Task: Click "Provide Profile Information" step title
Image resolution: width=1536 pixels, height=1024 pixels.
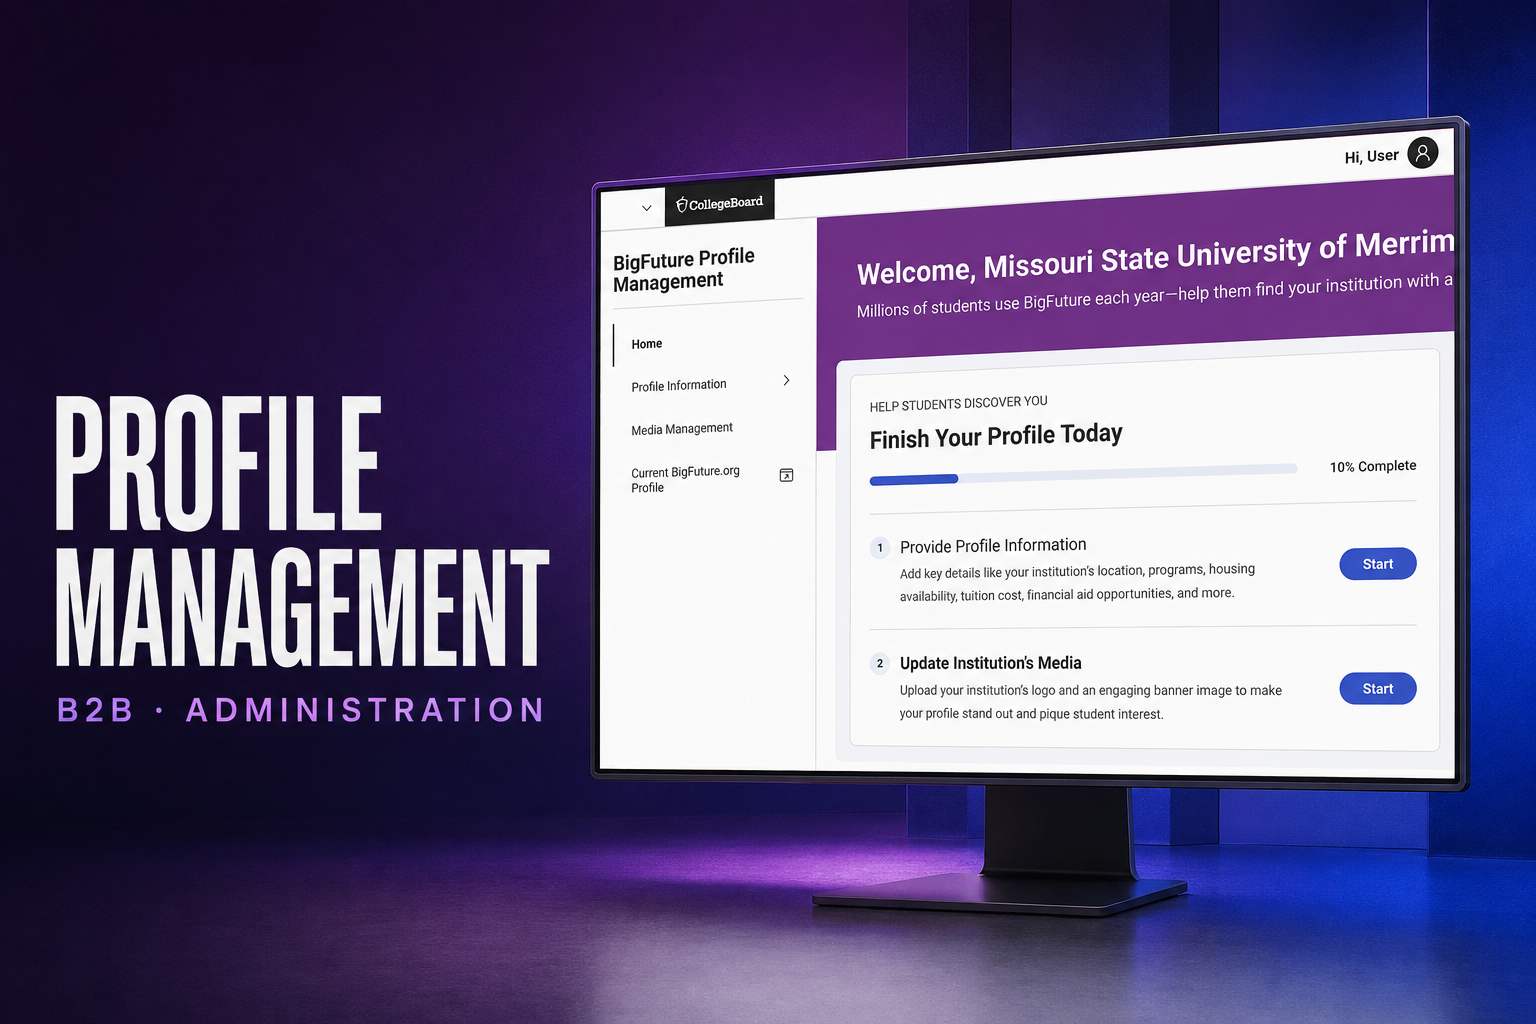Action: coord(993,546)
